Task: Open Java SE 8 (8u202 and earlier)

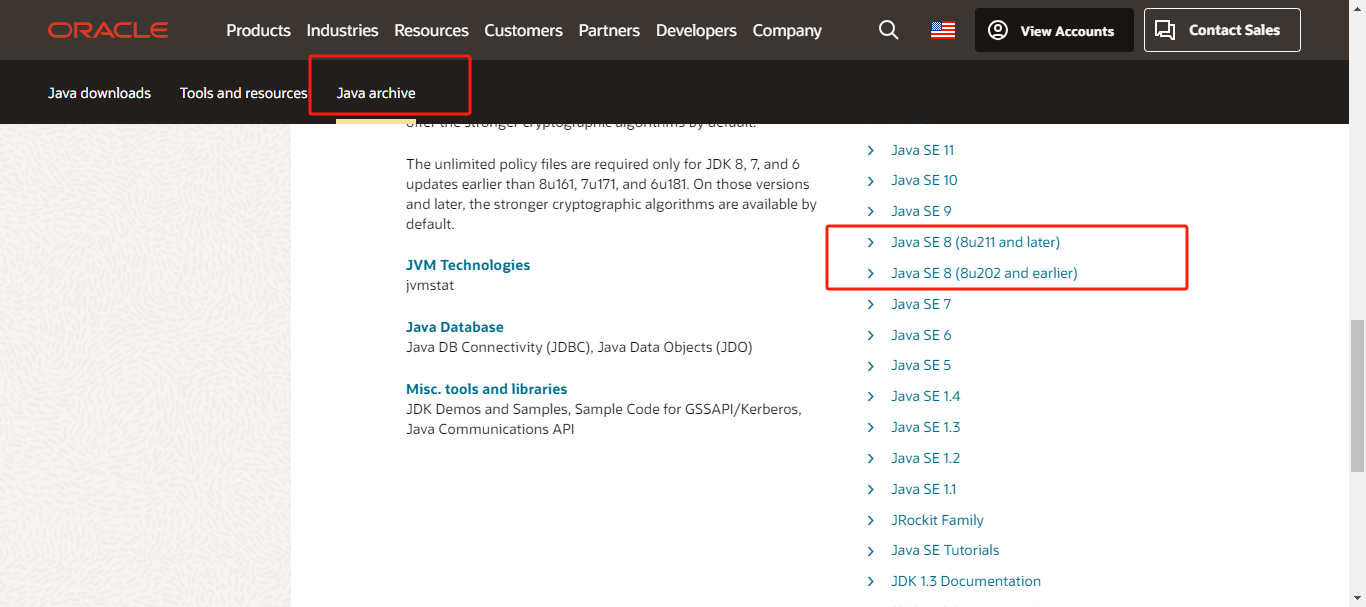Action: click(984, 273)
